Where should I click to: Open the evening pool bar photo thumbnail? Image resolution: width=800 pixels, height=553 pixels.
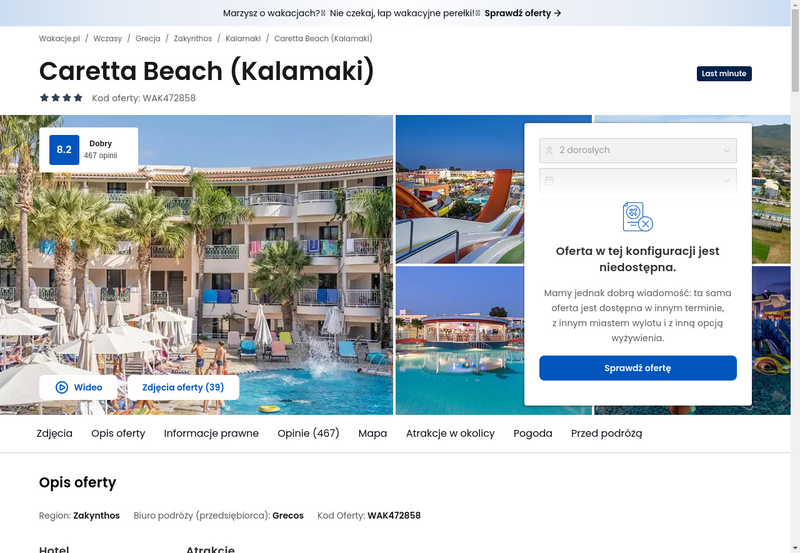460,340
